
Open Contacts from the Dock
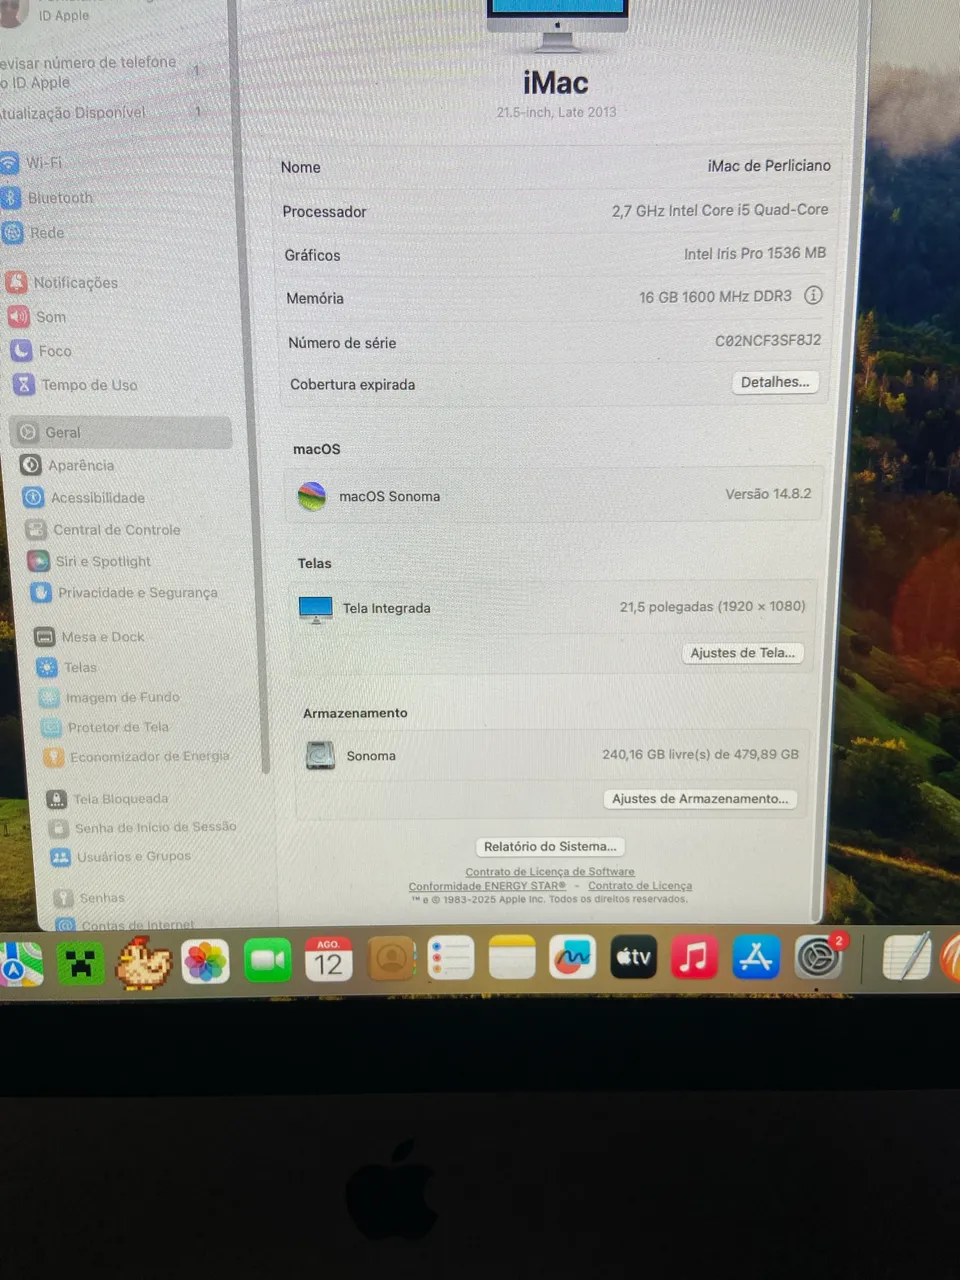tap(391, 959)
